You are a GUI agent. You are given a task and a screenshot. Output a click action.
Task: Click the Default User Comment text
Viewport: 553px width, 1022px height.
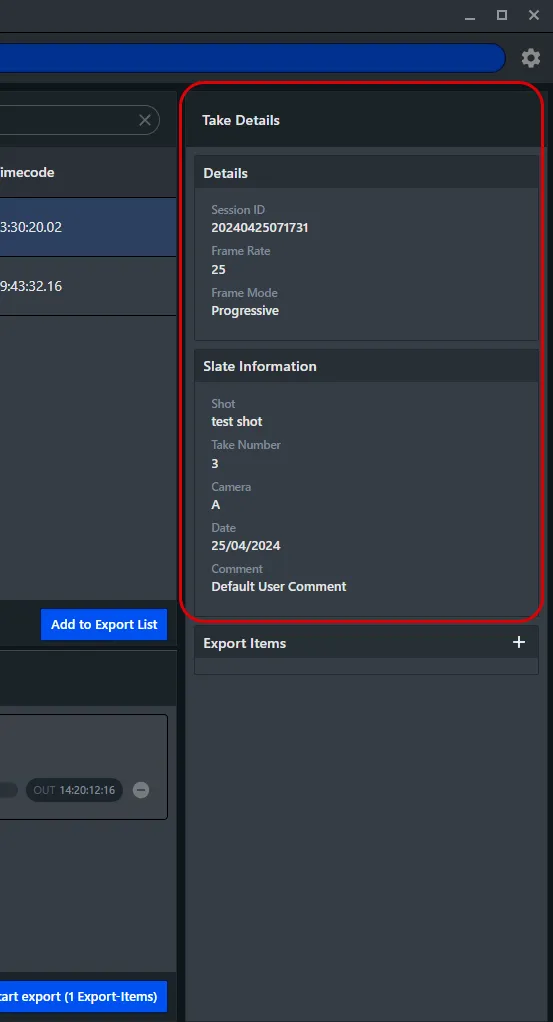(x=279, y=587)
